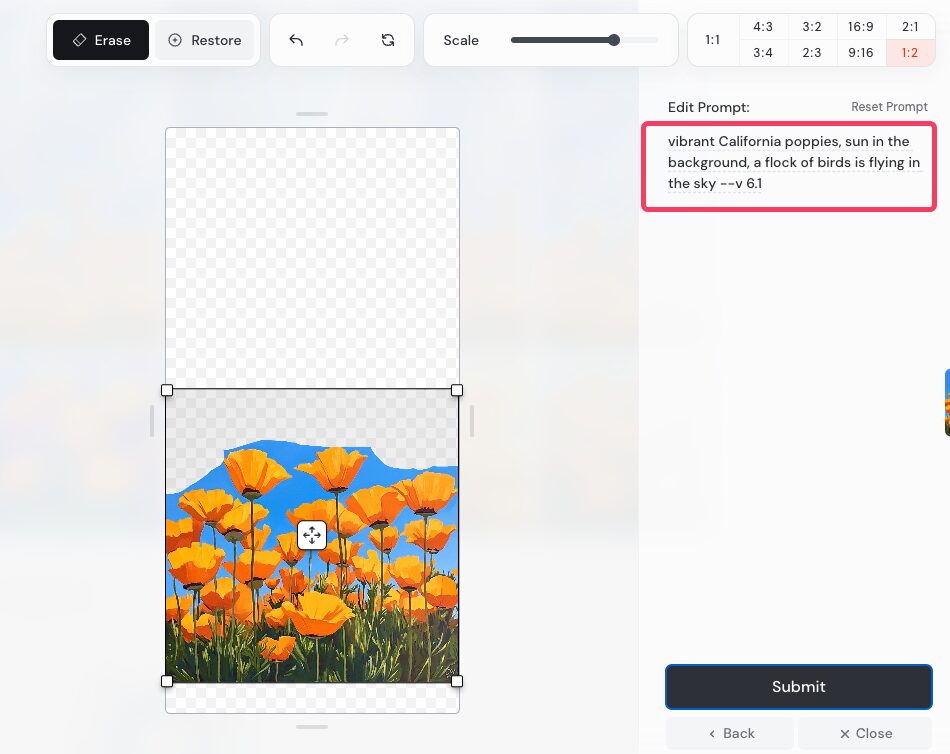
Task: Click the undo arrow icon
Action: [x=296, y=40]
